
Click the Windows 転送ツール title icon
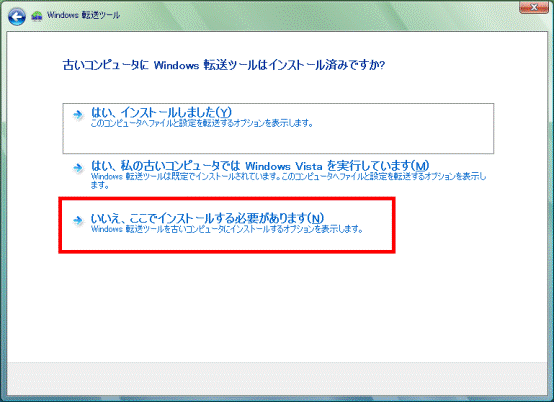tap(37, 16)
